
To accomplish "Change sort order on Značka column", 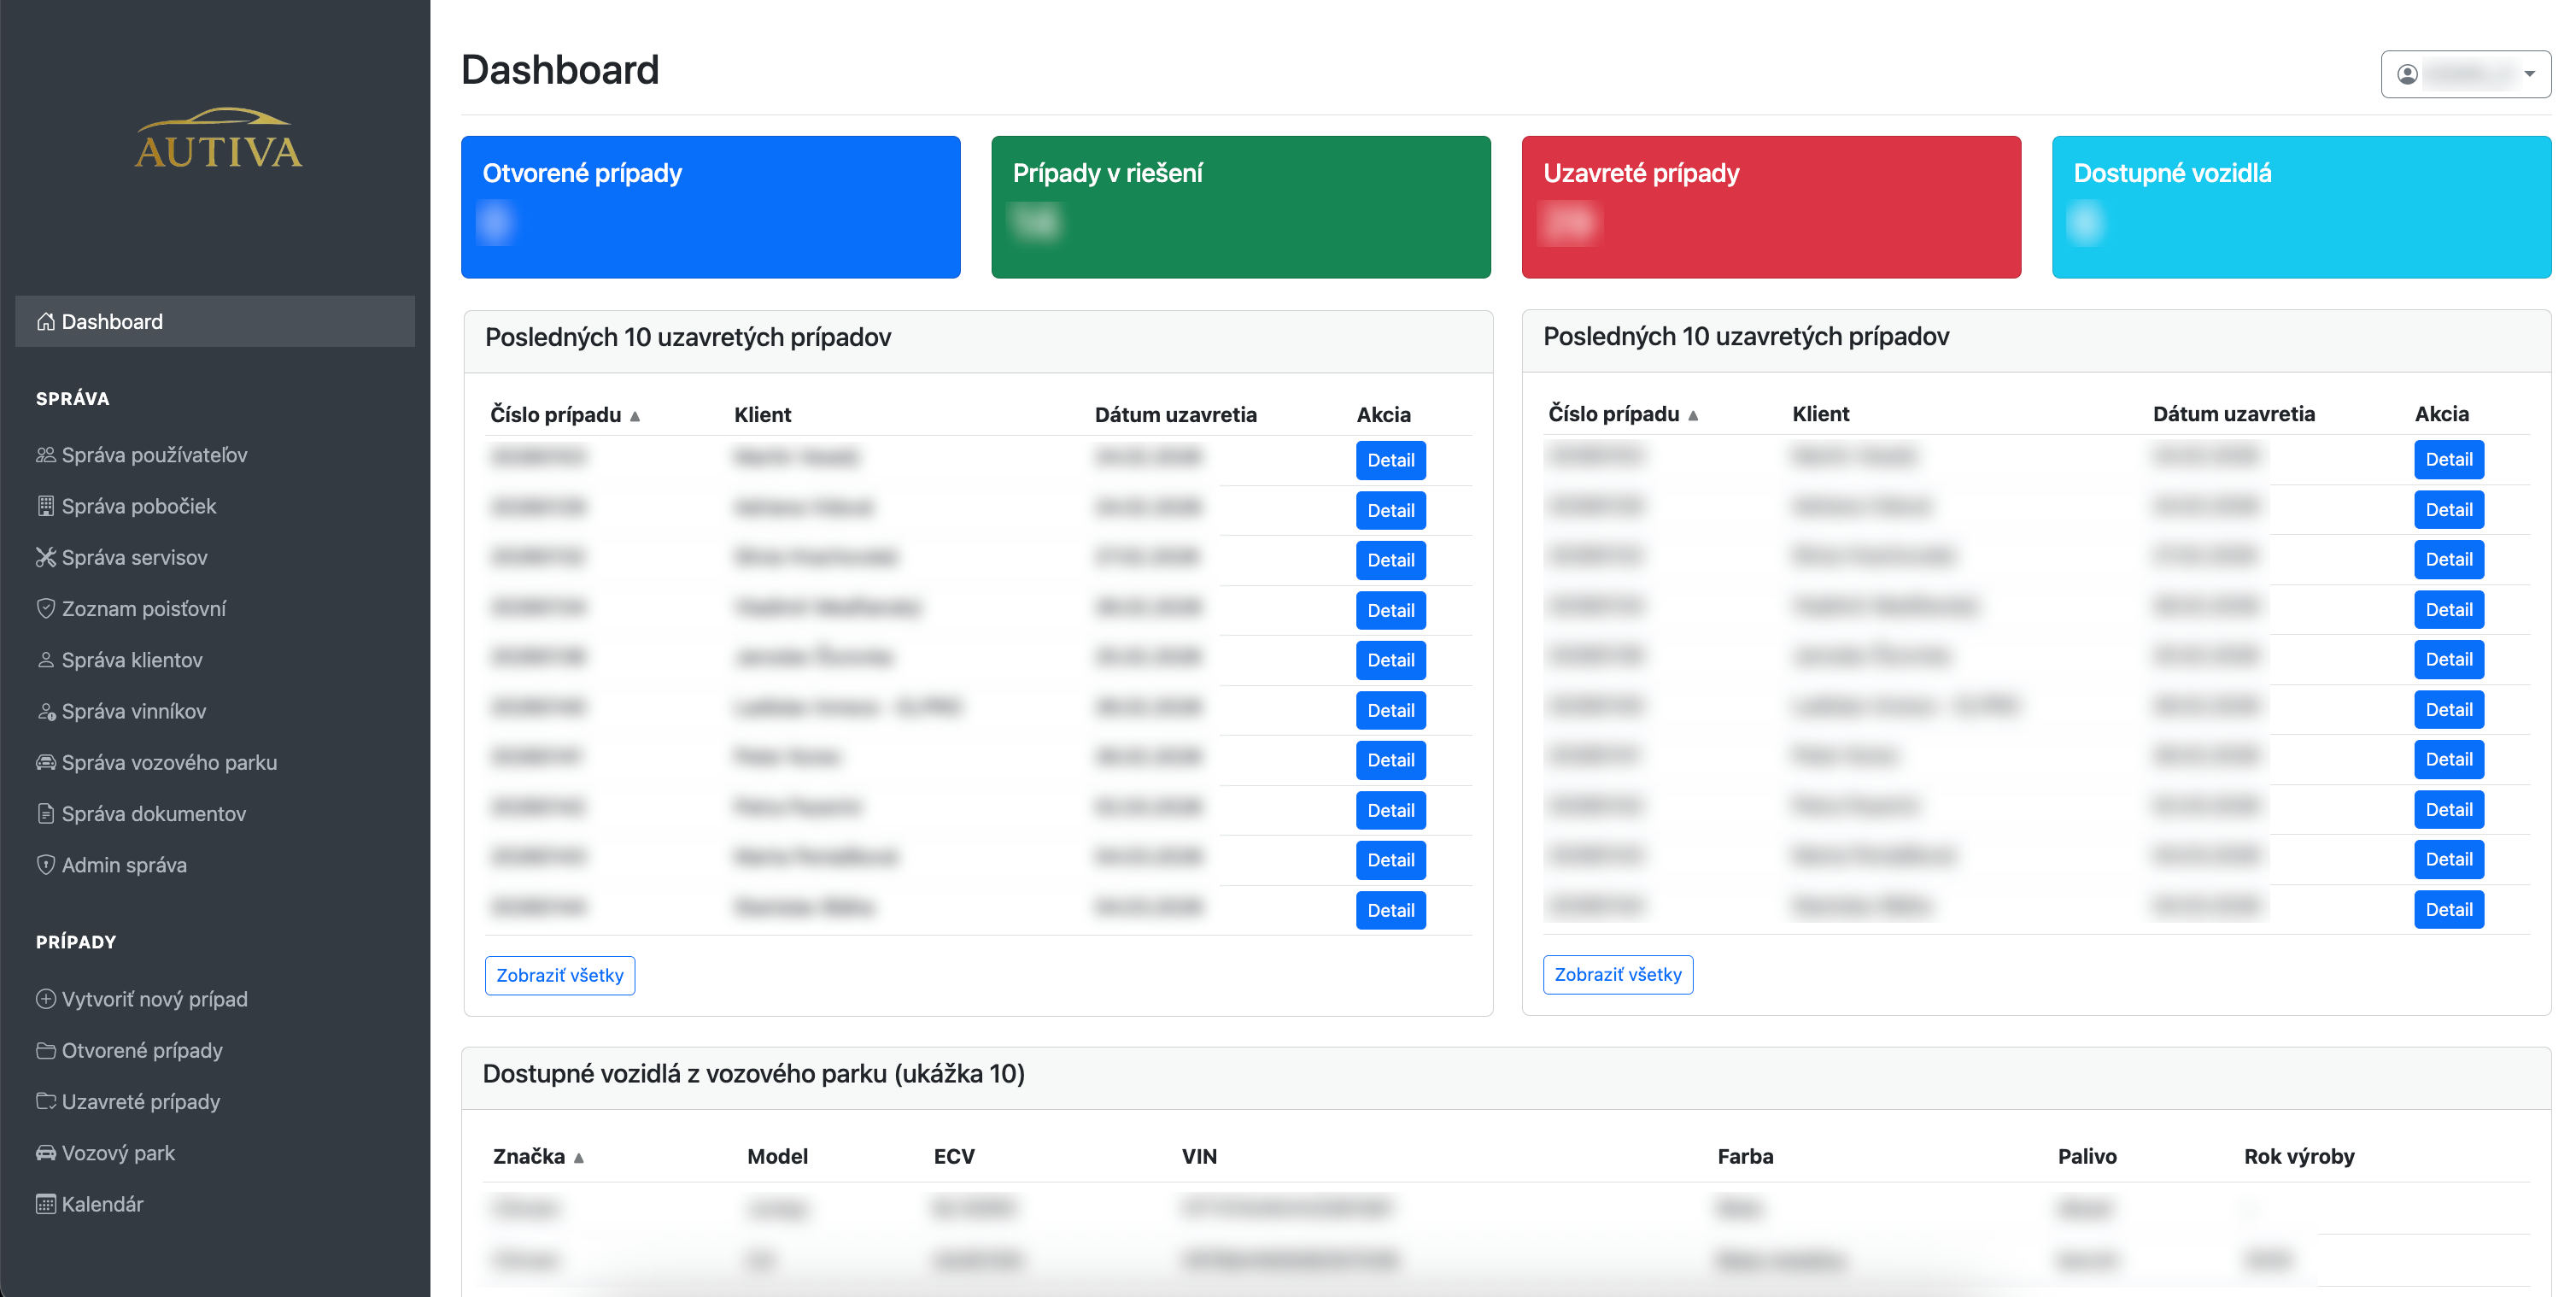I will [x=537, y=1156].
